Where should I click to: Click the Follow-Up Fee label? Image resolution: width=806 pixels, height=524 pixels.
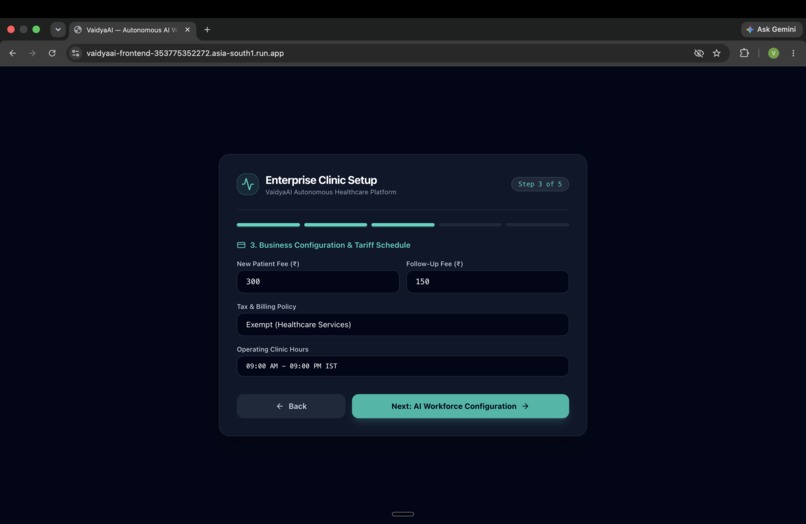point(434,264)
